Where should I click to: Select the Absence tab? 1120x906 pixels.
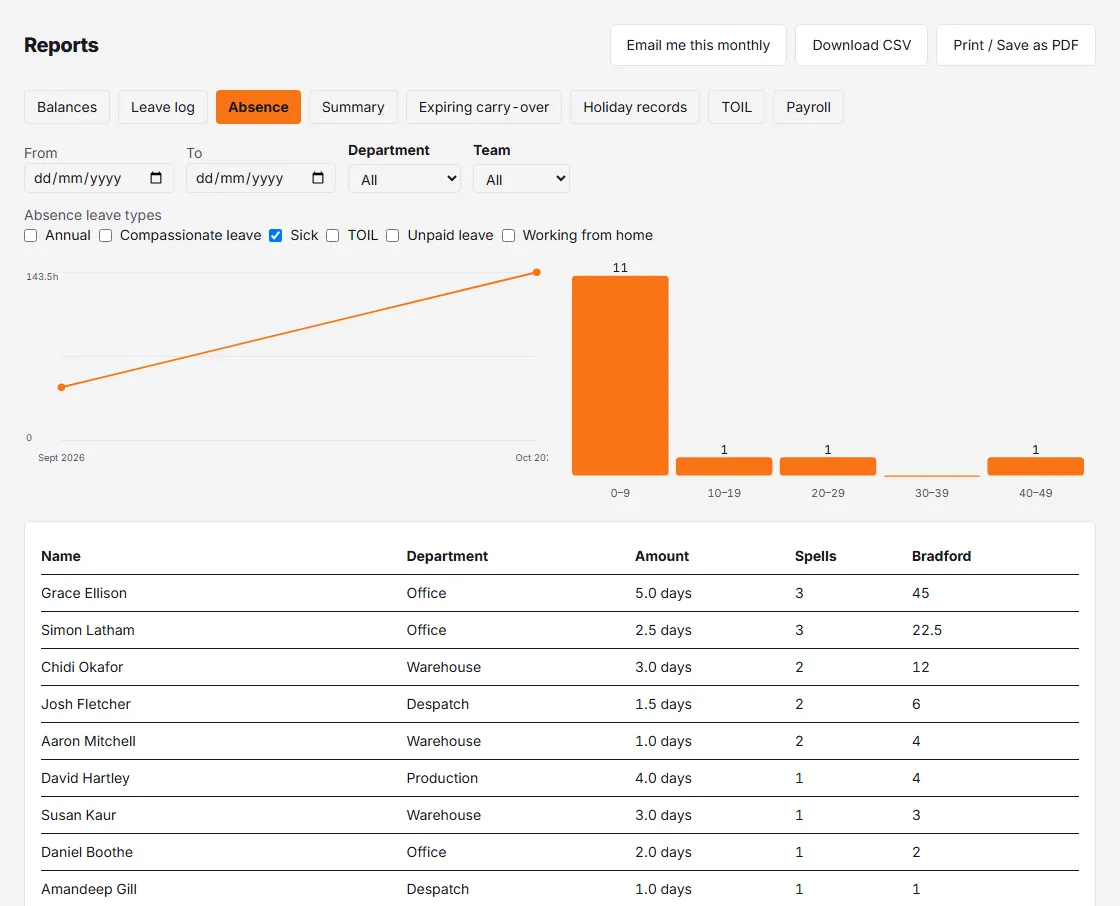tap(259, 107)
